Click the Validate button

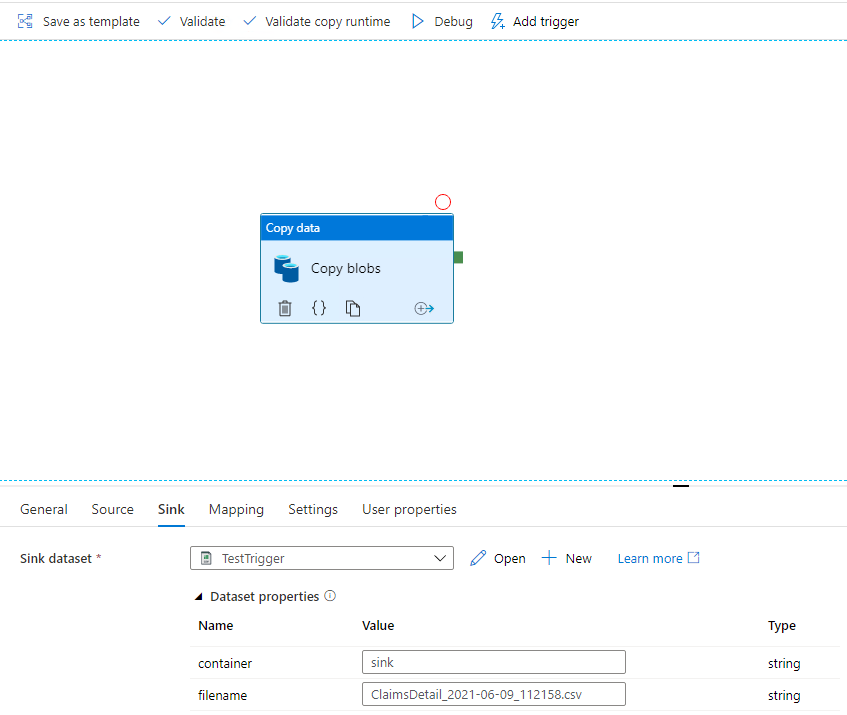pos(191,21)
